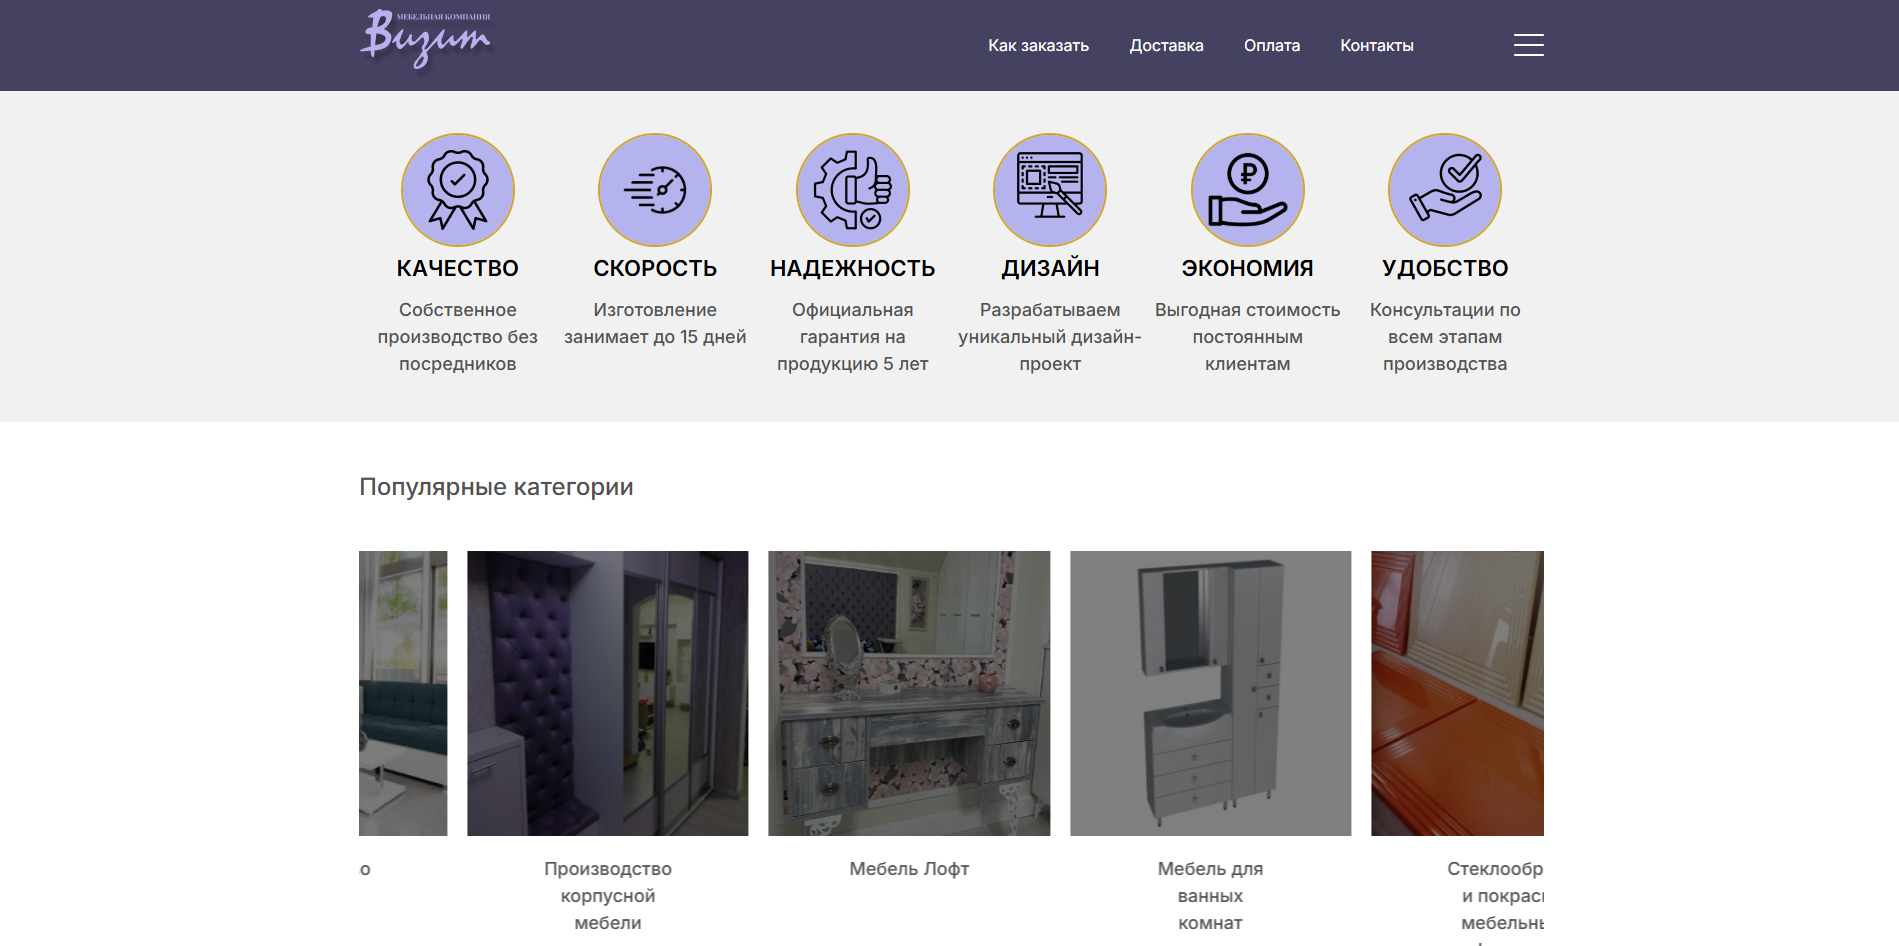This screenshot has width=1899, height=946.
Task: Click the red glossy facades thumbnail
Action: coord(1457,693)
